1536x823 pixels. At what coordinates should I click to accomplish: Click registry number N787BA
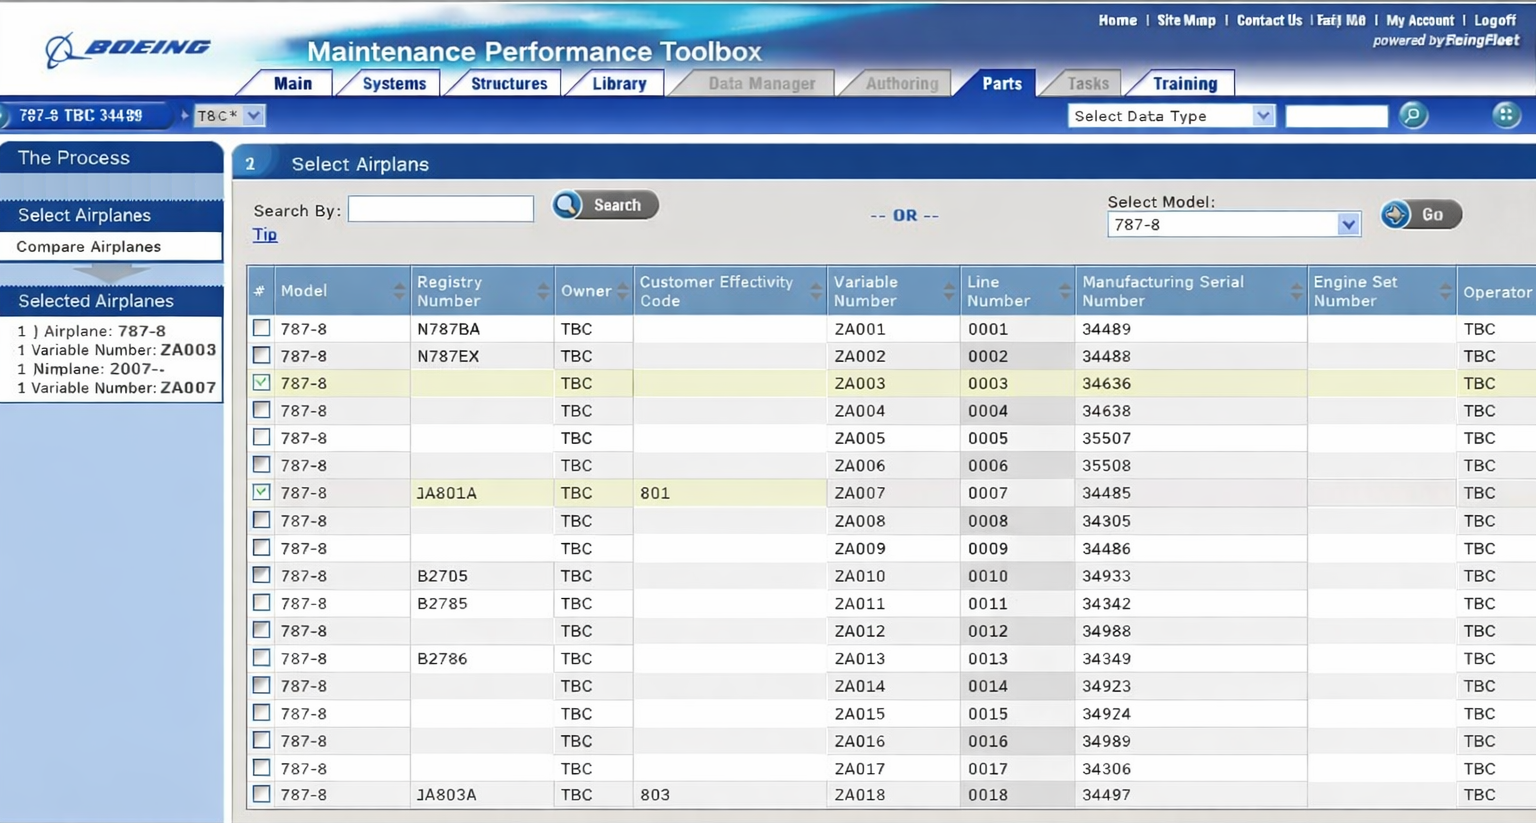coord(448,329)
